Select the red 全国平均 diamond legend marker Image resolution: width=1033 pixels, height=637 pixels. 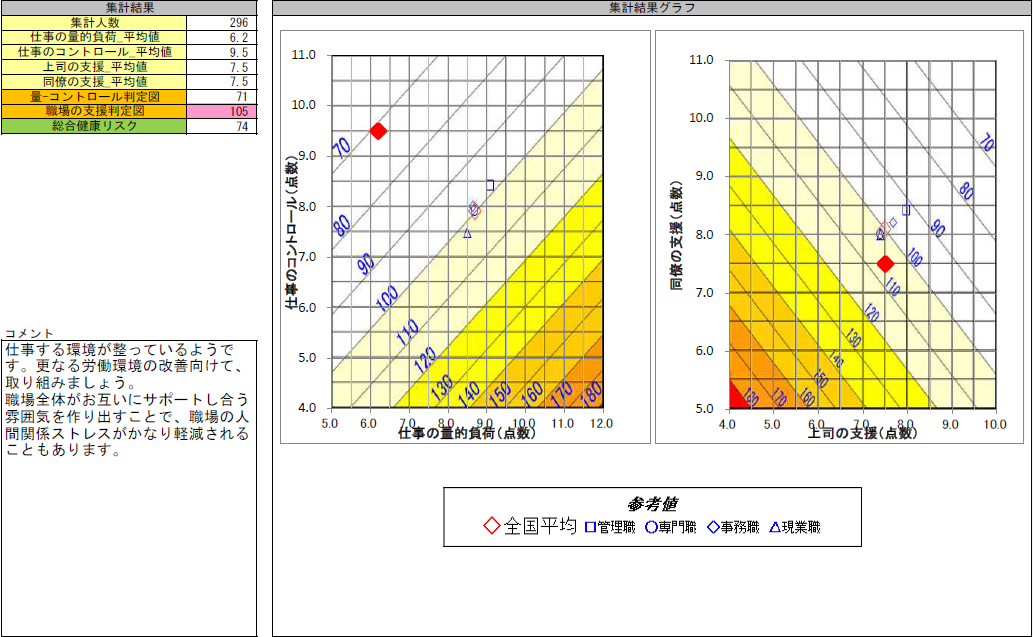pyautogui.click(x=492, y=525)
